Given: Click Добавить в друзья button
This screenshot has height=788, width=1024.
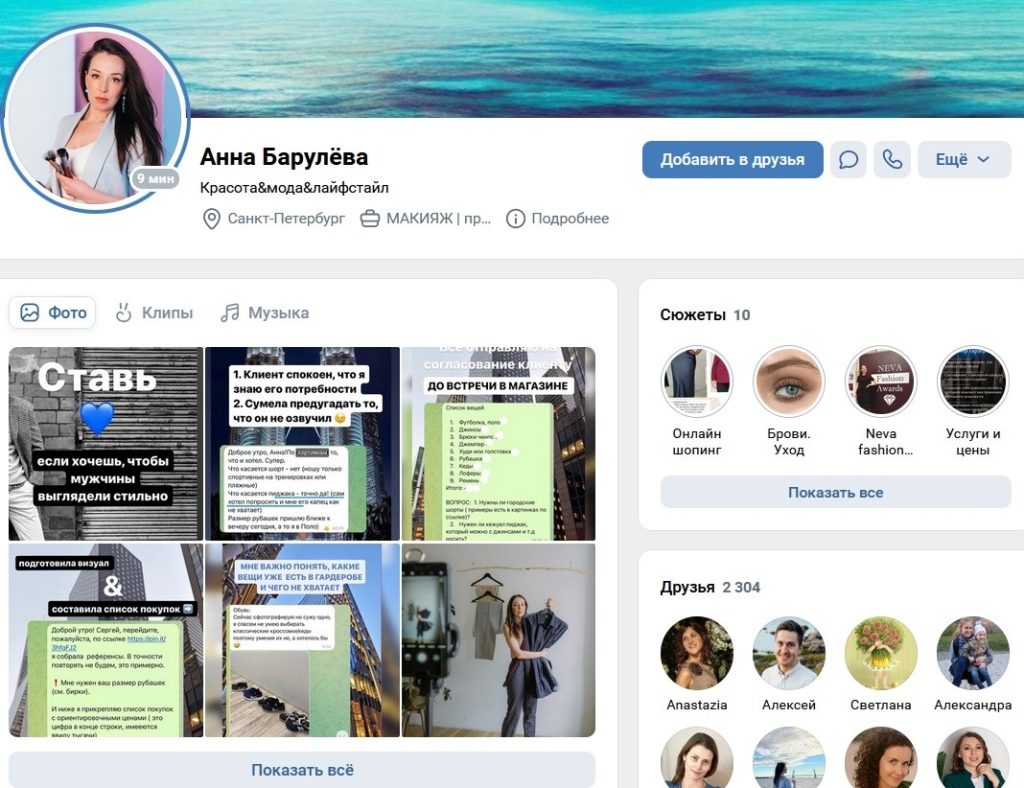Looking at the screenshot, I should [x=732, y=159].
